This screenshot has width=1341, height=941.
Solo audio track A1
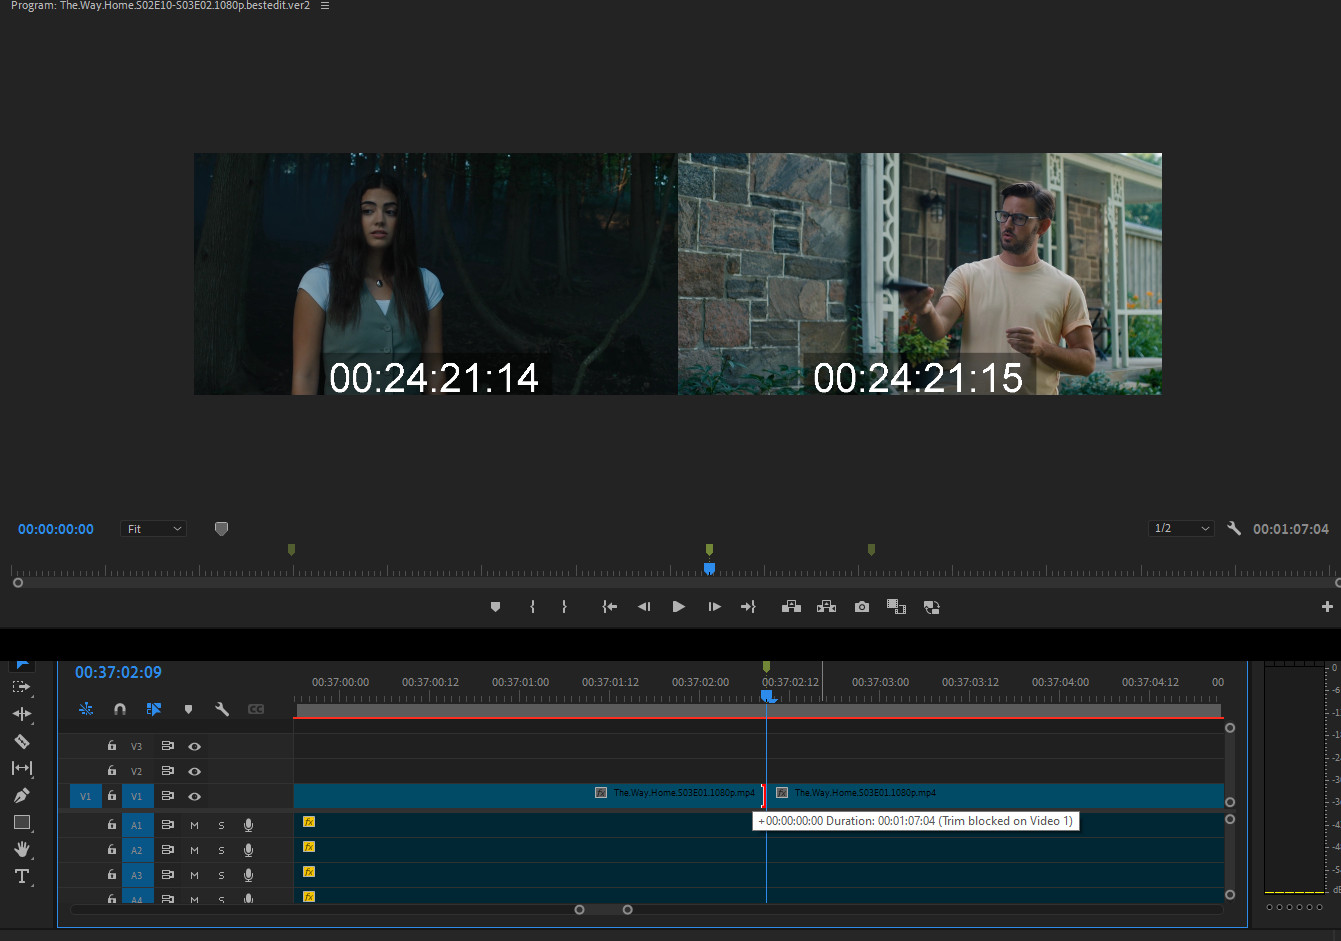point(221,825)
